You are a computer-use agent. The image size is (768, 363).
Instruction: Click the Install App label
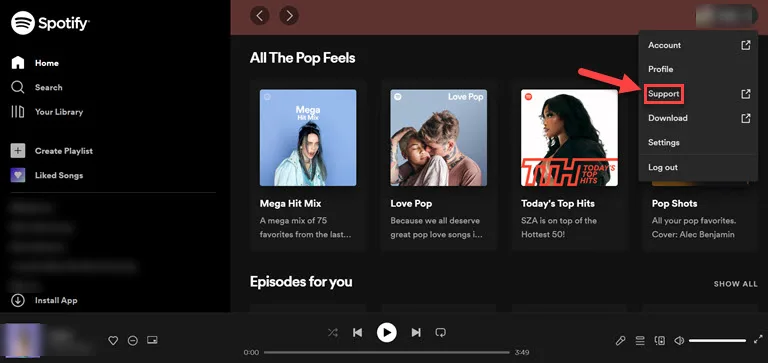click(x=56, y=300)
